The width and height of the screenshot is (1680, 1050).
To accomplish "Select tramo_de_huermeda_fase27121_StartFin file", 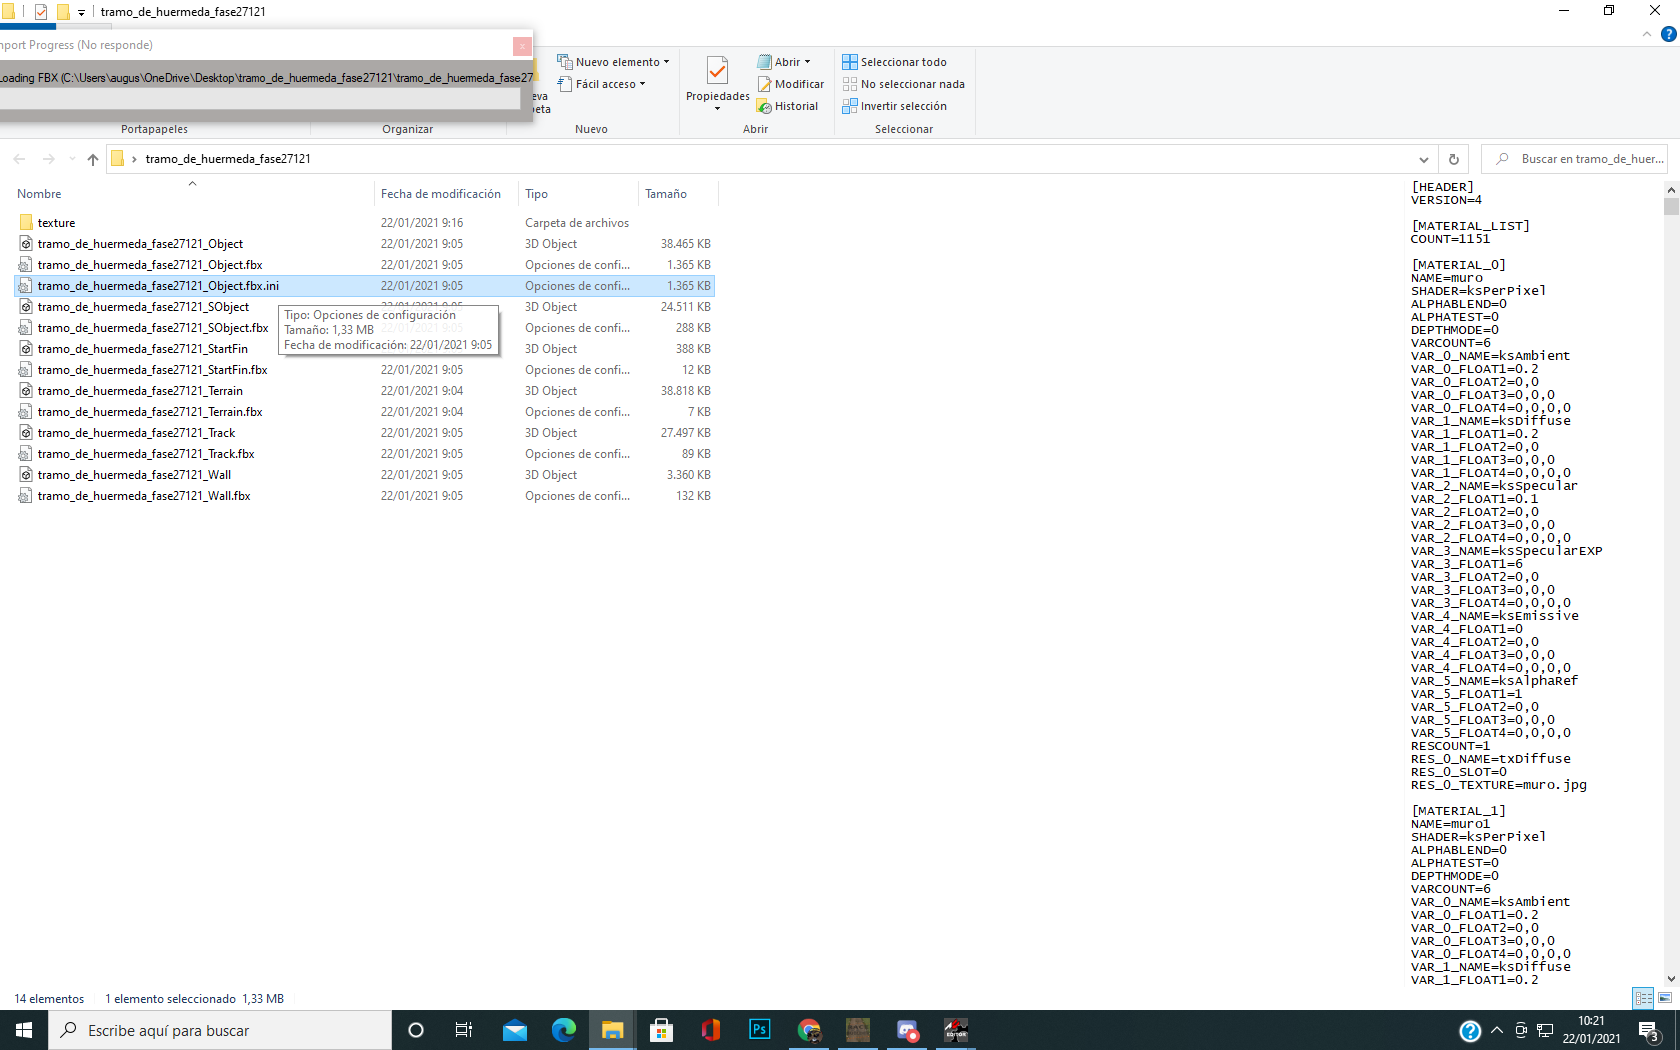I will pos(365,349).
